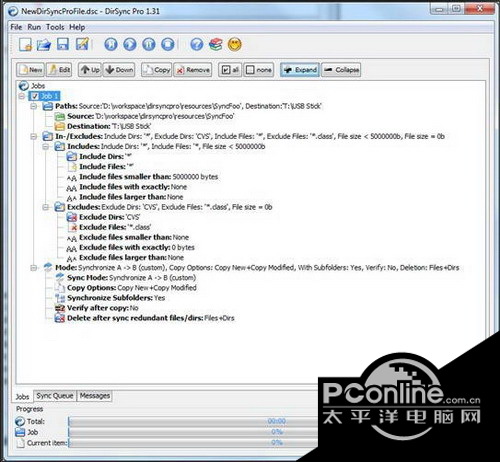Click the Current item progress bar
This screenshot has width=500, height=462.
tap(193, 443)
